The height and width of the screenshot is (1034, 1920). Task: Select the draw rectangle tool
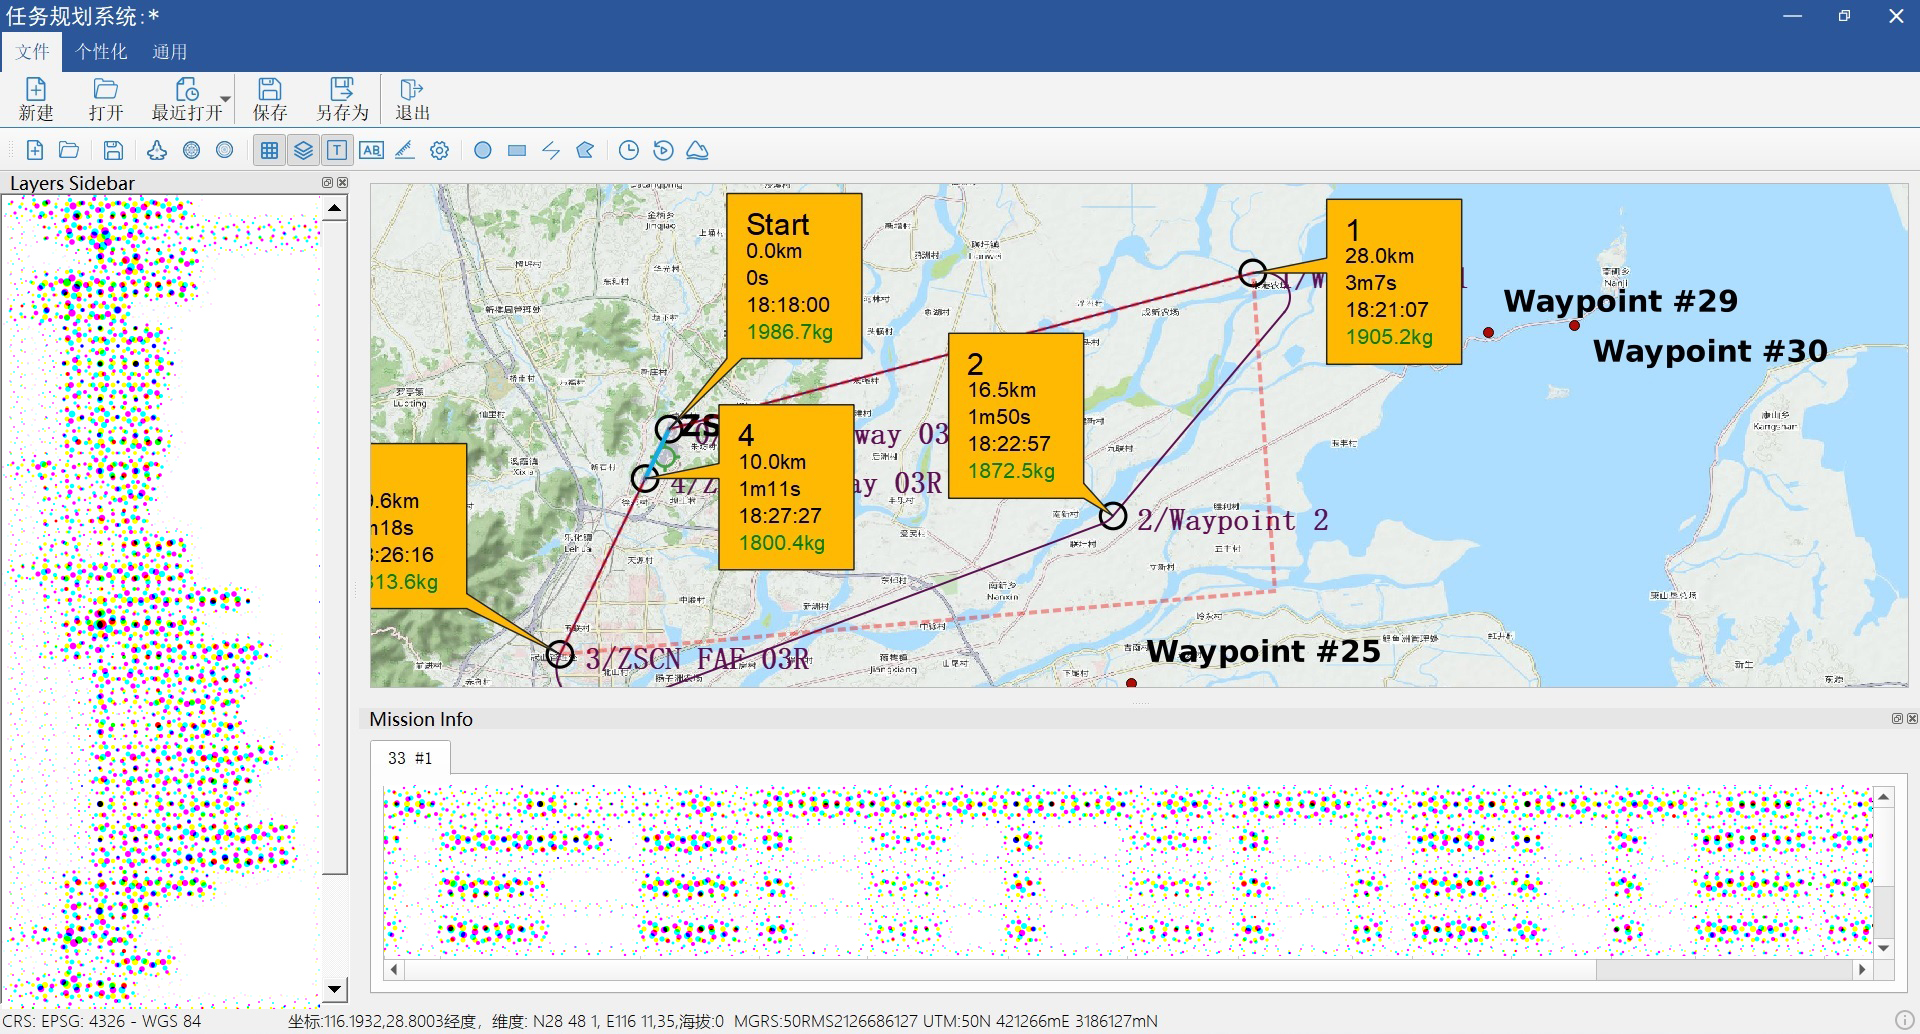[x=517, y=150]
